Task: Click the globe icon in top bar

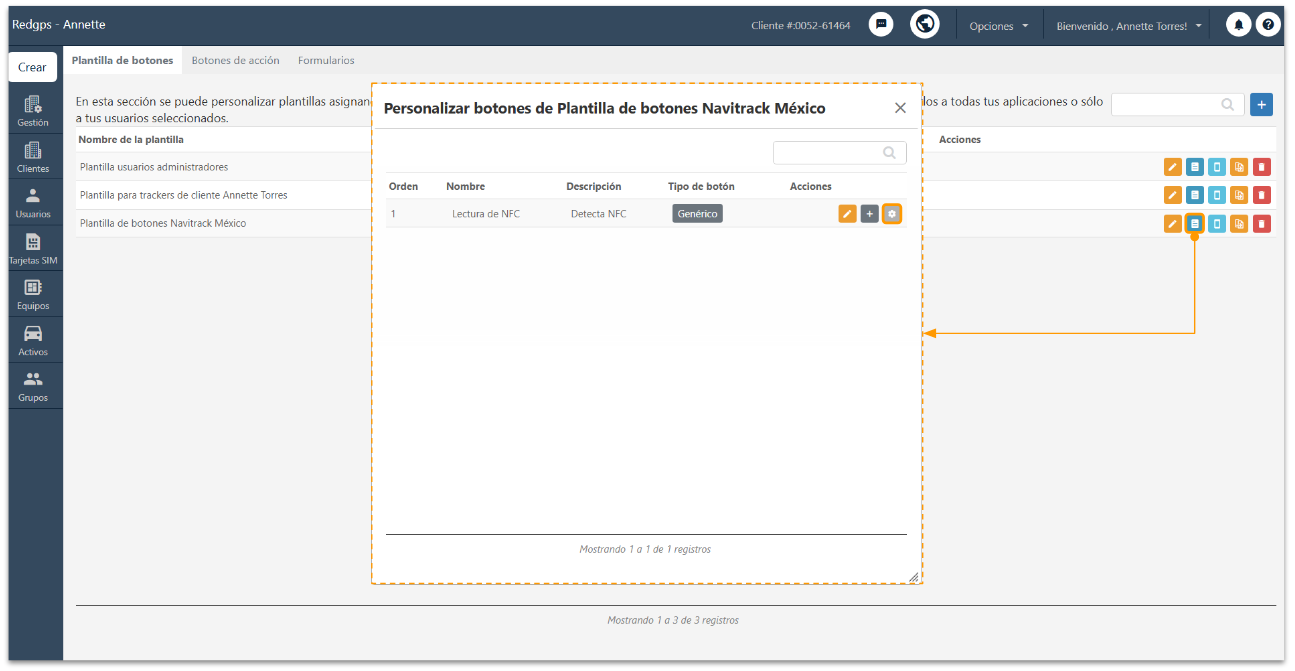Action: pos(925,25)
